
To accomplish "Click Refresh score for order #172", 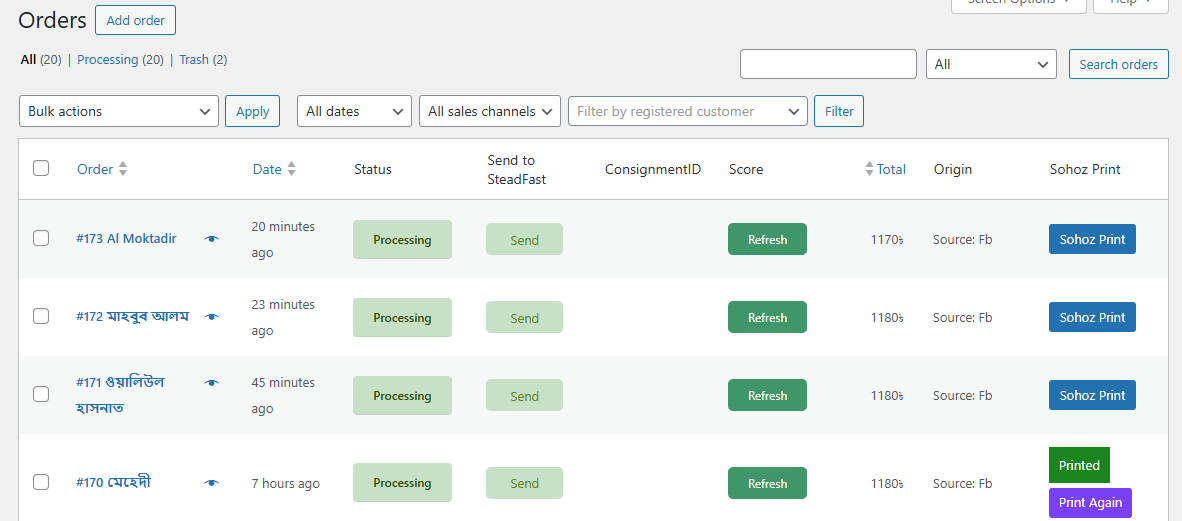I will pos(767,317).
